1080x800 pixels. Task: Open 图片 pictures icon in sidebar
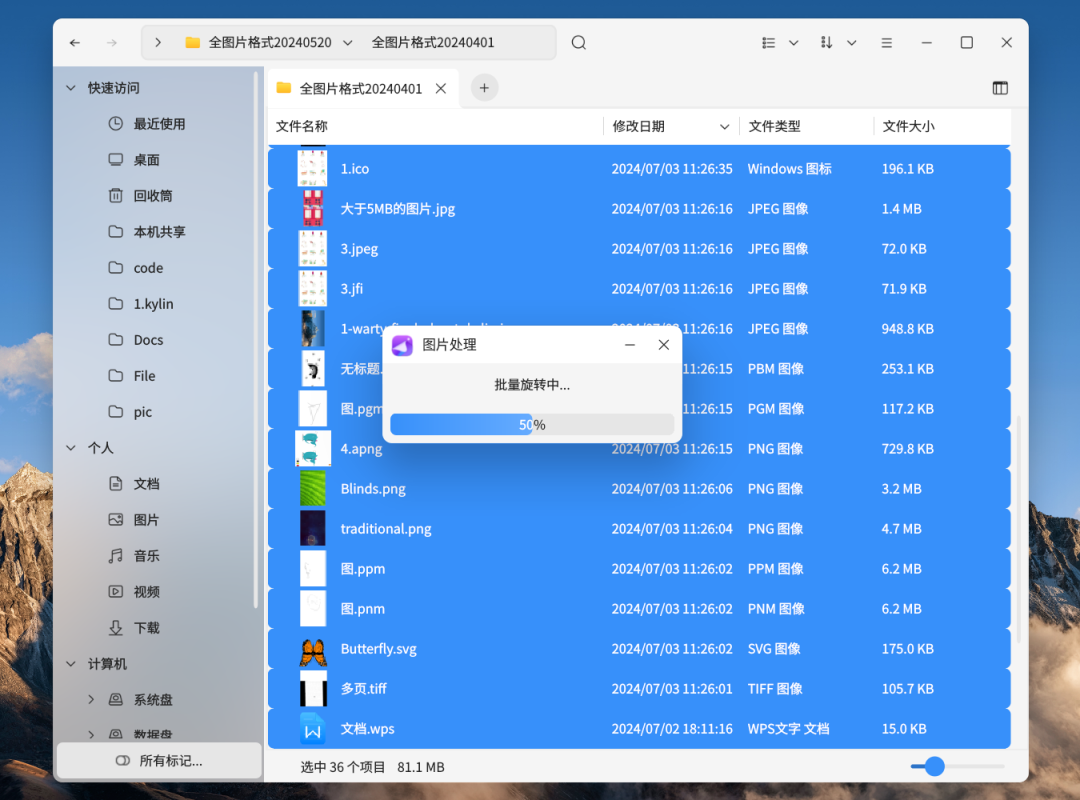coord(116,520)
